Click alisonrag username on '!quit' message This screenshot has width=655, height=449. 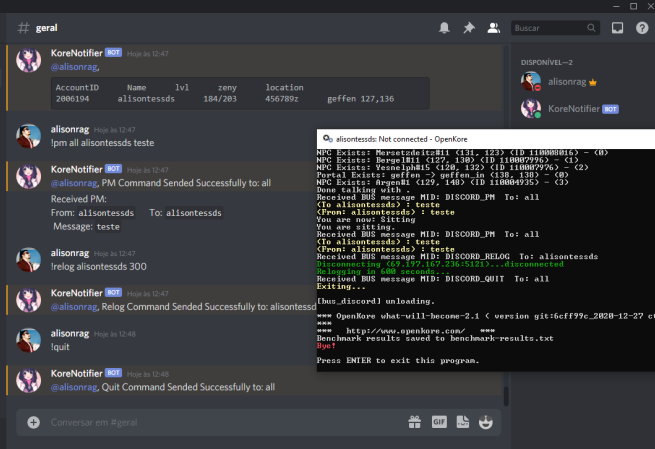click(x=70, y=333)
